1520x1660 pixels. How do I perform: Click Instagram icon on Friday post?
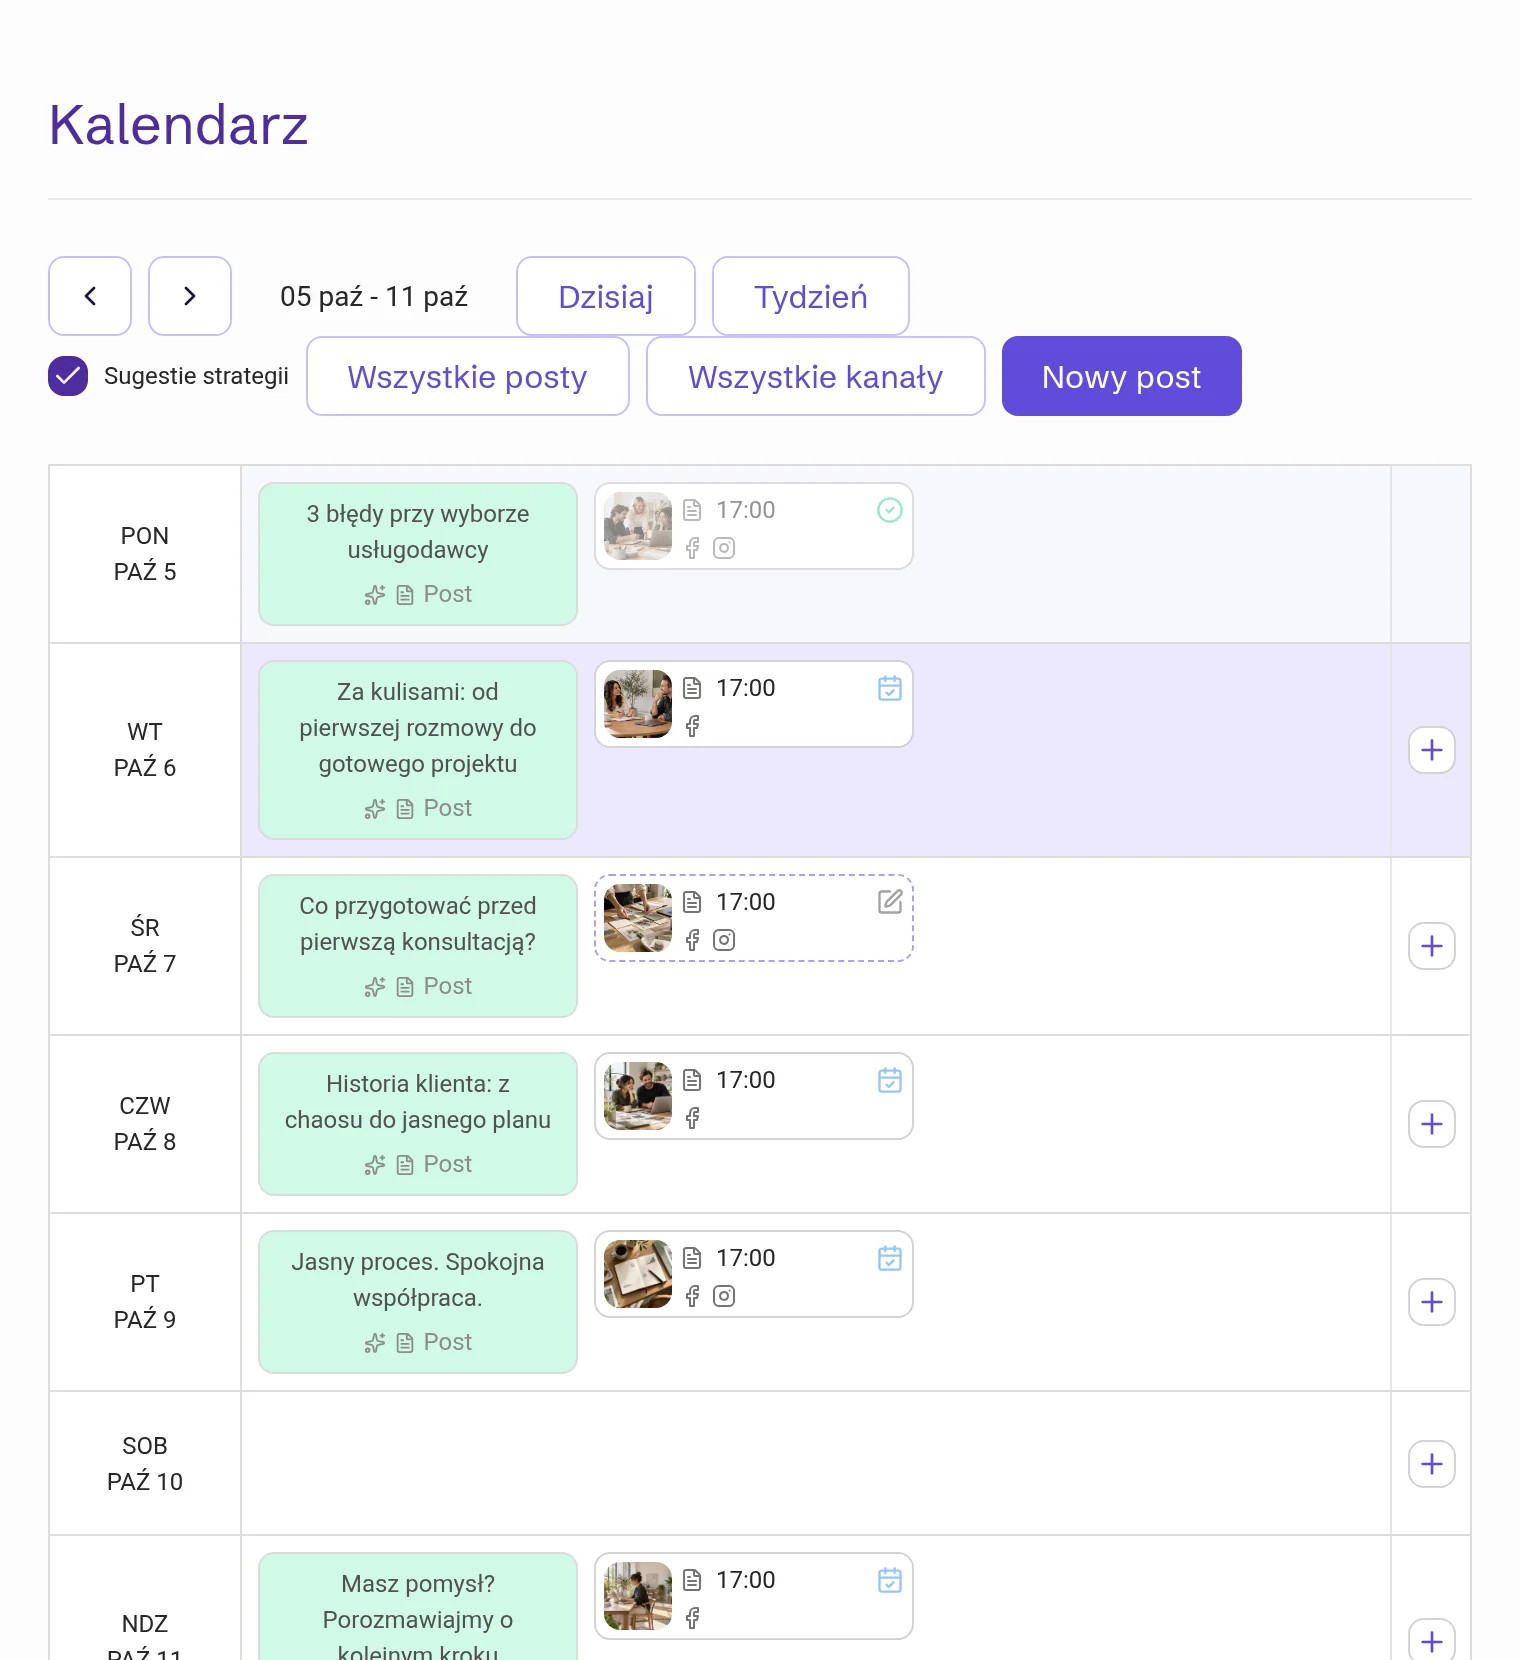pos(724,1296)
